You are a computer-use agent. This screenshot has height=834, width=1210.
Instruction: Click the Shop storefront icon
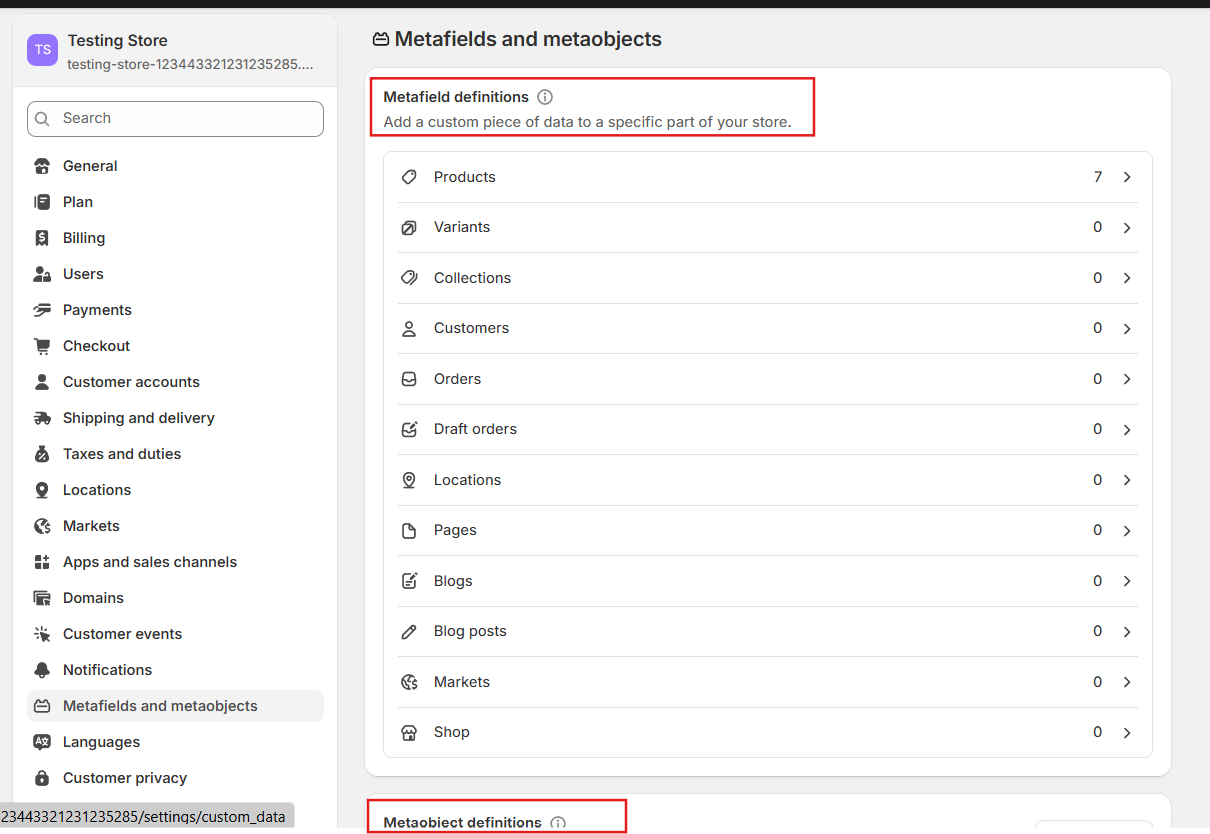pyautogui.click(x=409, y=732)
